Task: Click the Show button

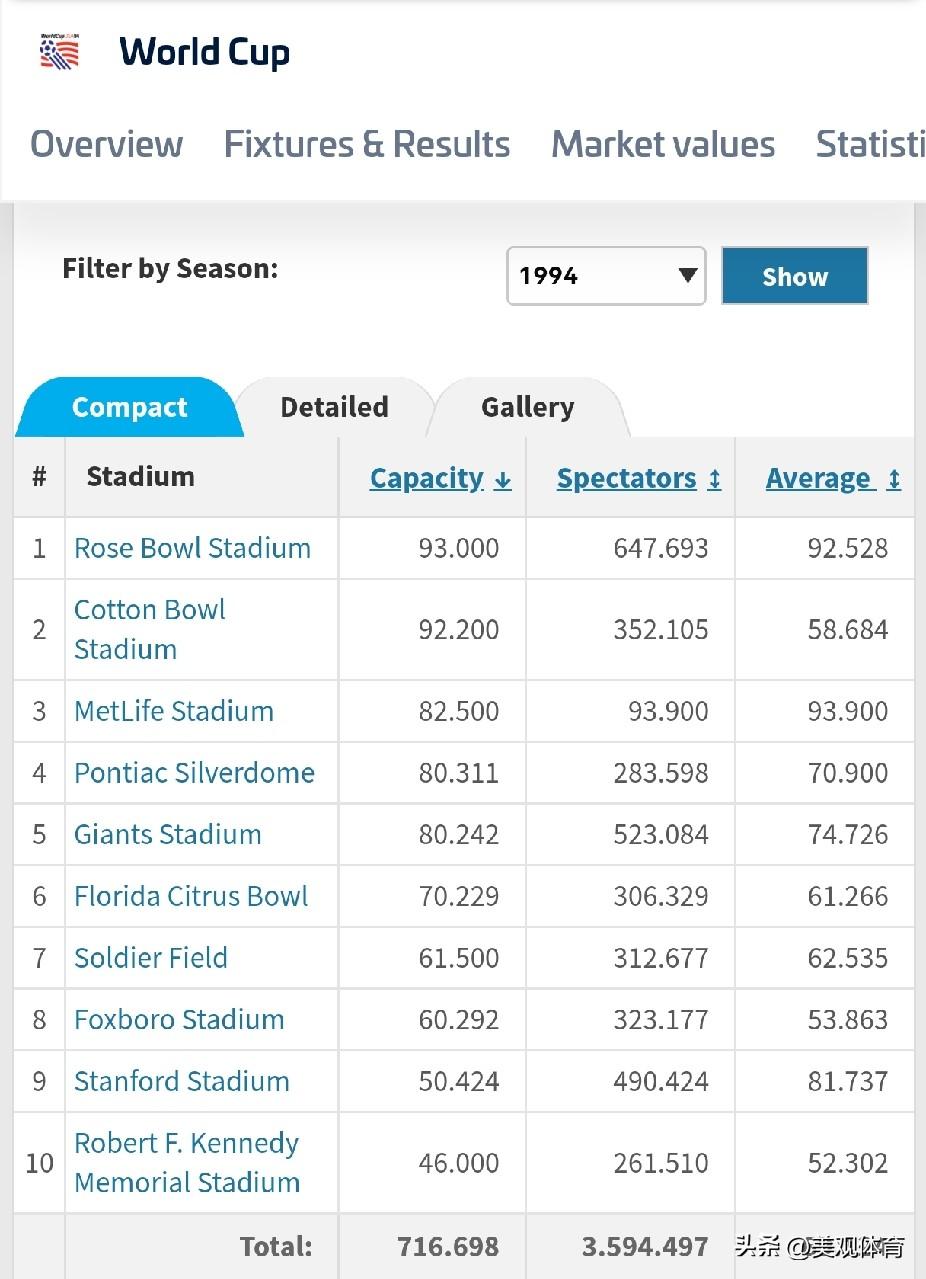Action: (x=795, y=276)
